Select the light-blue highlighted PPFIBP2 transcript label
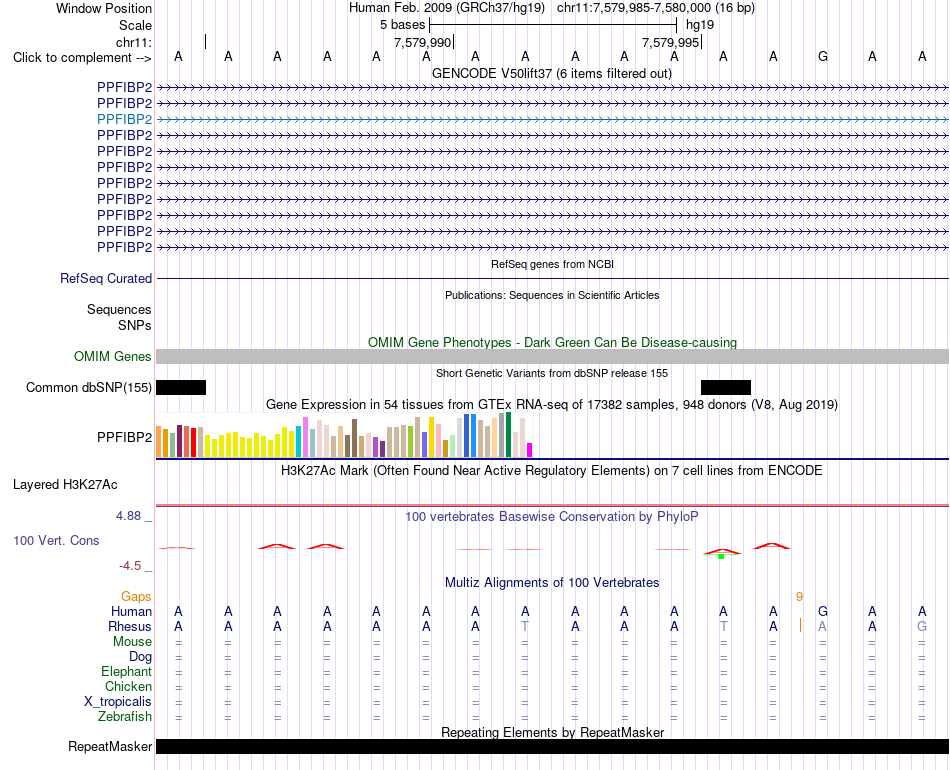Image resolution: width=950 pixels, height=770 pixels. click(124, 119)
